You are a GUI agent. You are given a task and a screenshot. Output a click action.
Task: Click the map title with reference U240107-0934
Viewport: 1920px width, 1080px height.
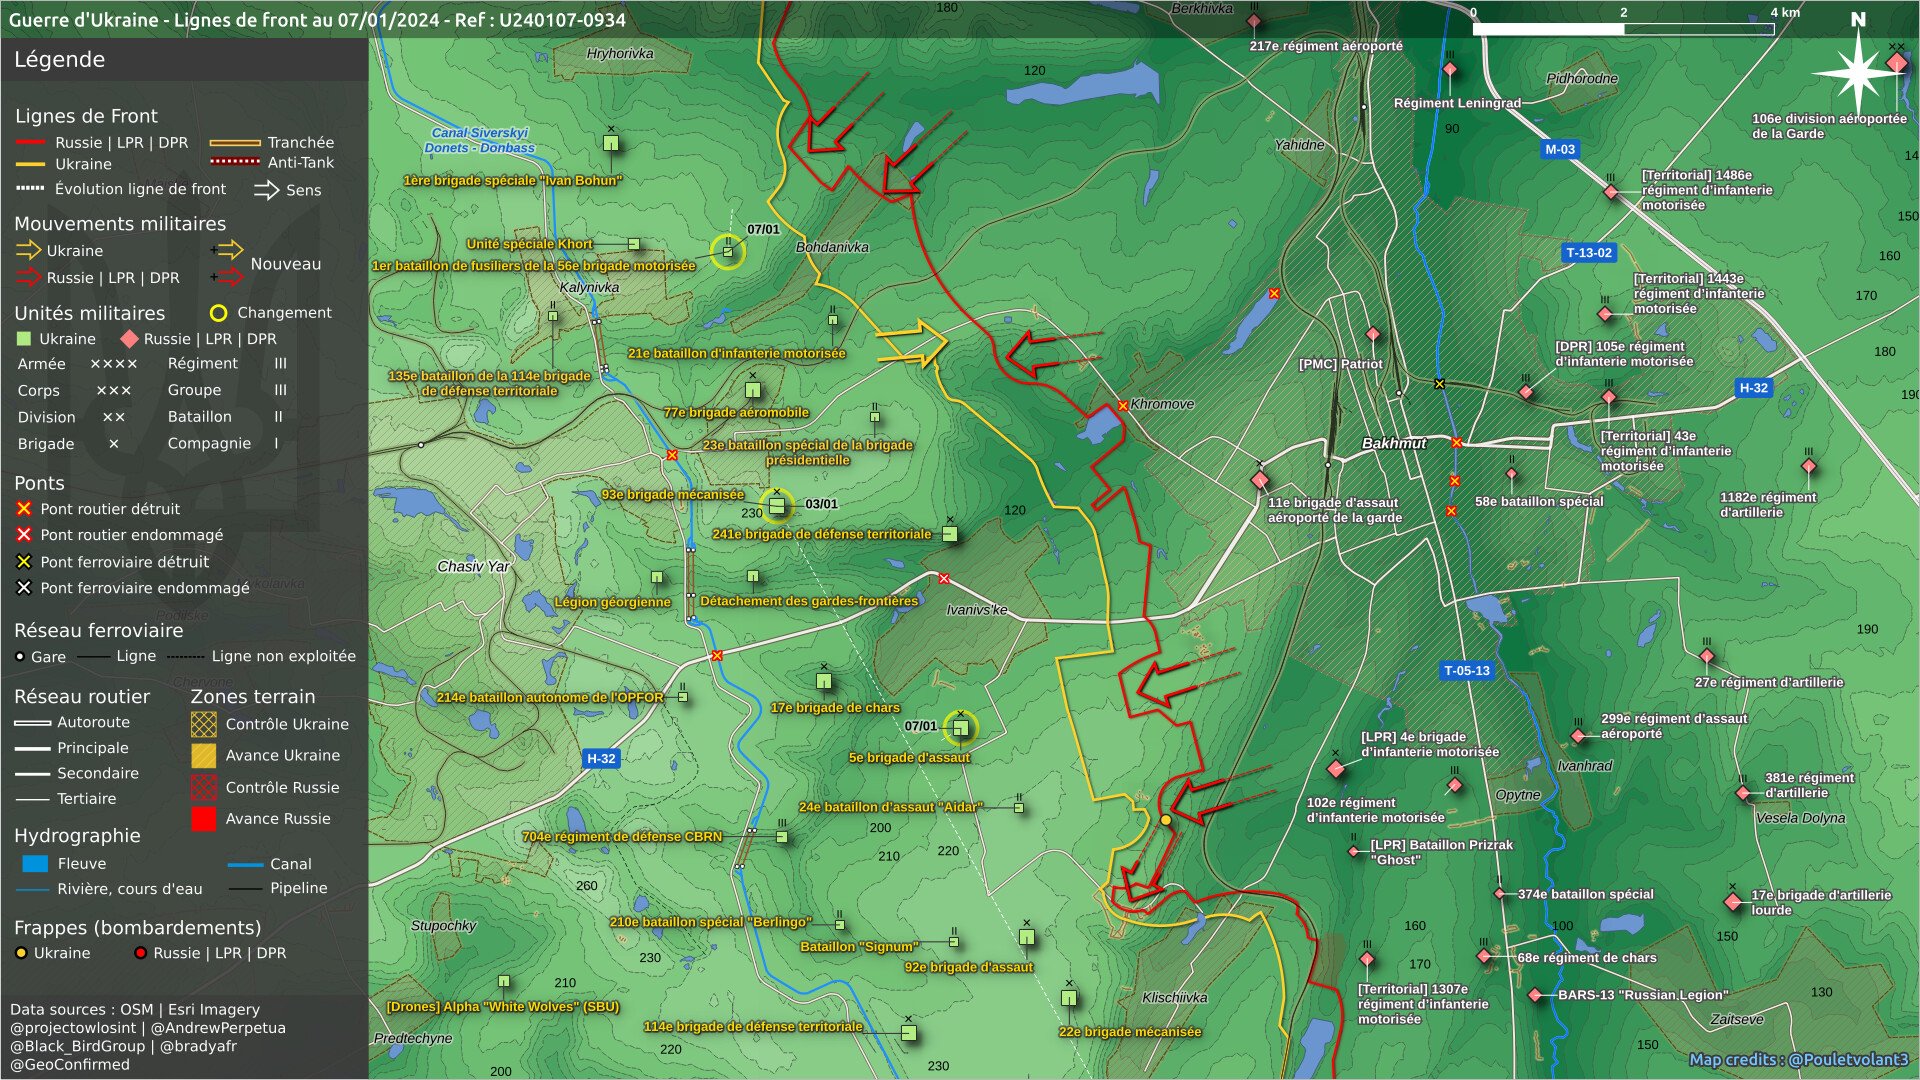click(x=317, y=19)
